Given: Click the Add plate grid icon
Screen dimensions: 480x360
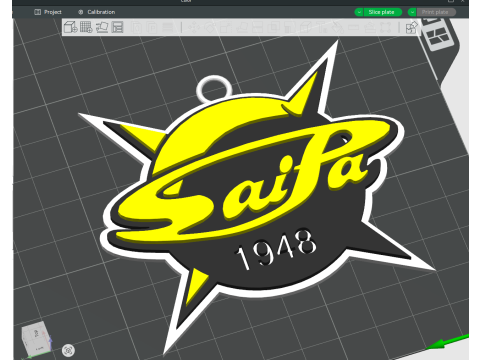Looking at the screenshot, I should [86, 27].
